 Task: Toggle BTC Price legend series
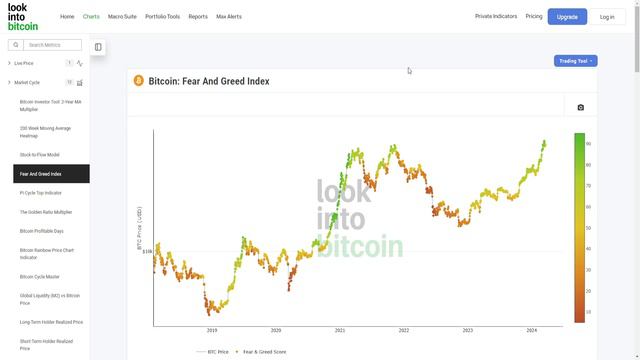point(212,352)
